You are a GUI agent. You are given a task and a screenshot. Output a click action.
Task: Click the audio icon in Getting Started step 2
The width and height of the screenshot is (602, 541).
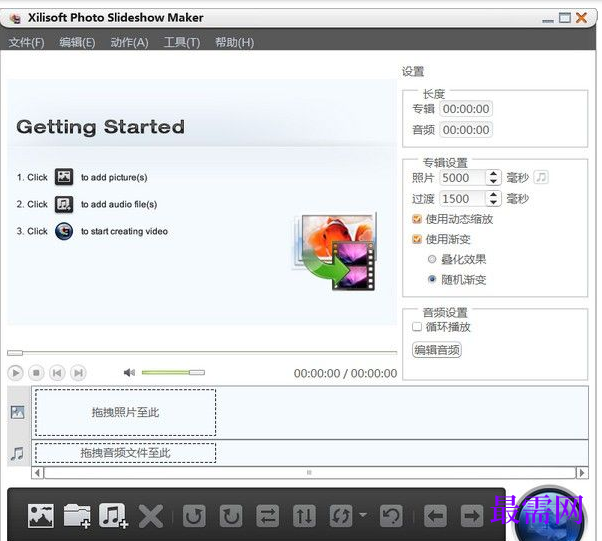(x=64, y=204)
